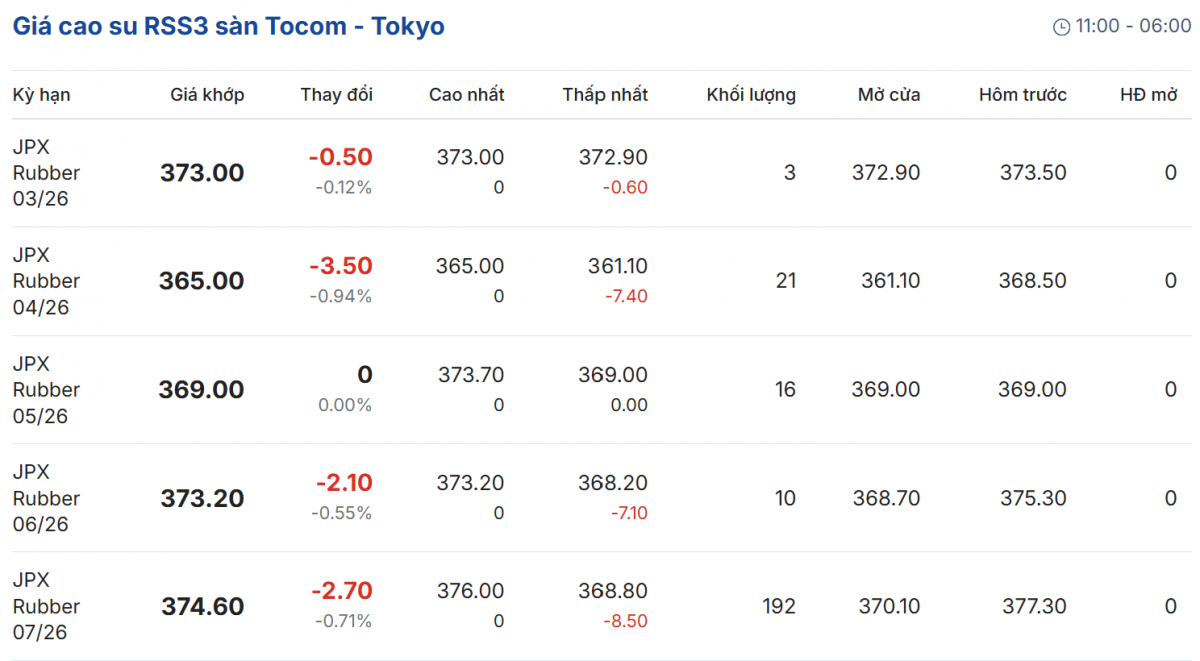The height and width of the screenshot is (661, 1200).
Task: Click the 373.00 matched price for 03/26
Action: [202, 173]
